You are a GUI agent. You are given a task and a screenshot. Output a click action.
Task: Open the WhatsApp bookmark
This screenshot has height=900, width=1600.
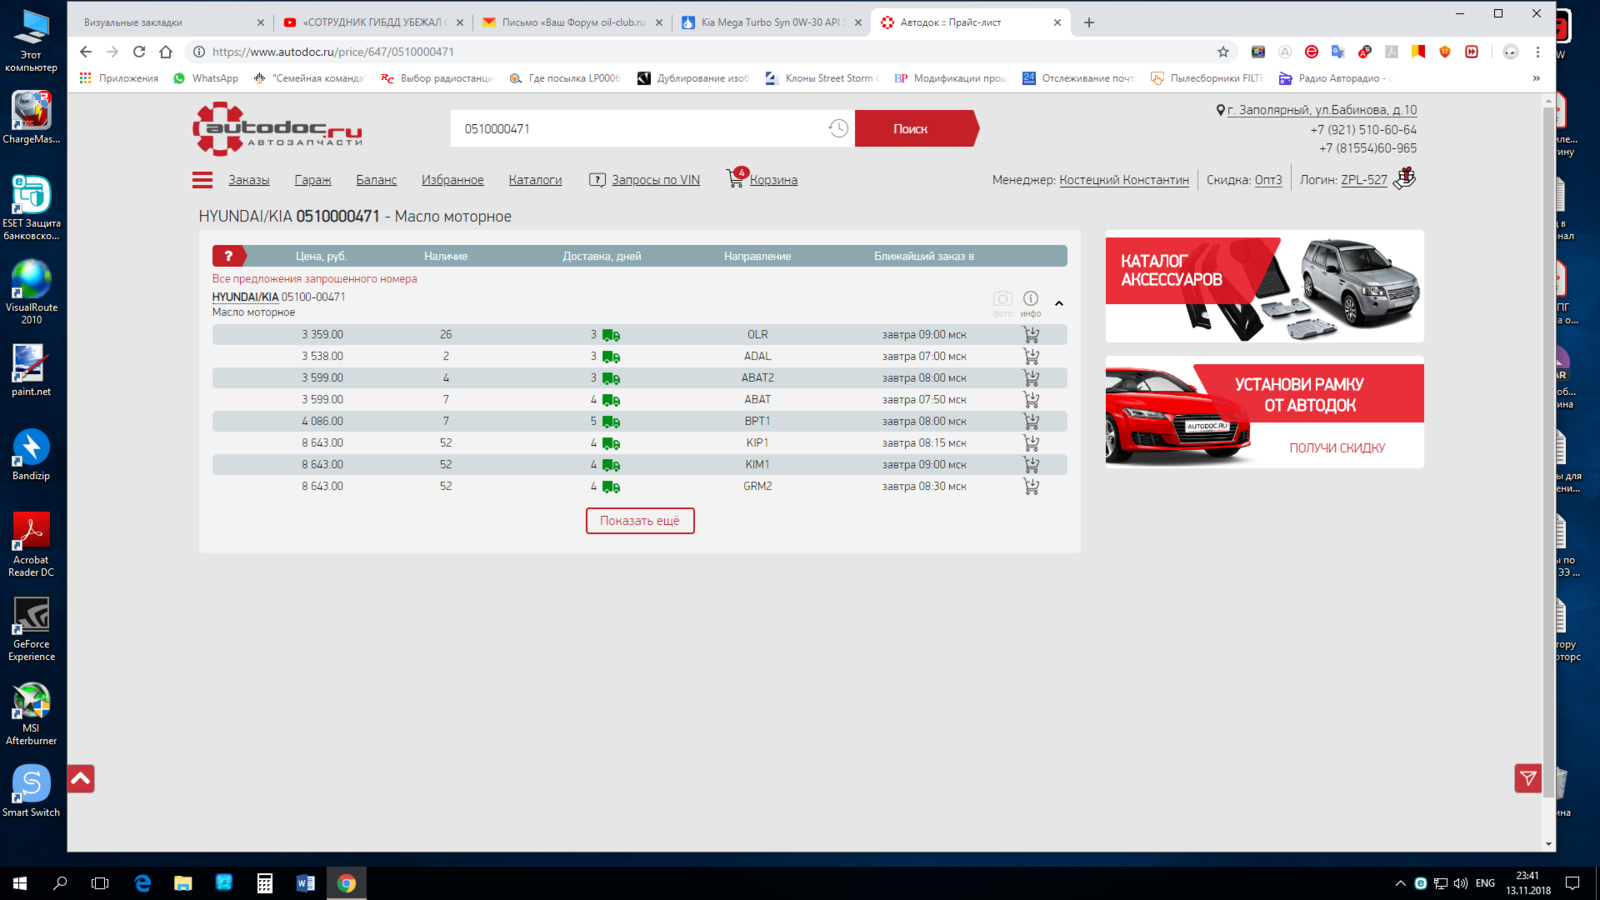[x=205, y=78]
